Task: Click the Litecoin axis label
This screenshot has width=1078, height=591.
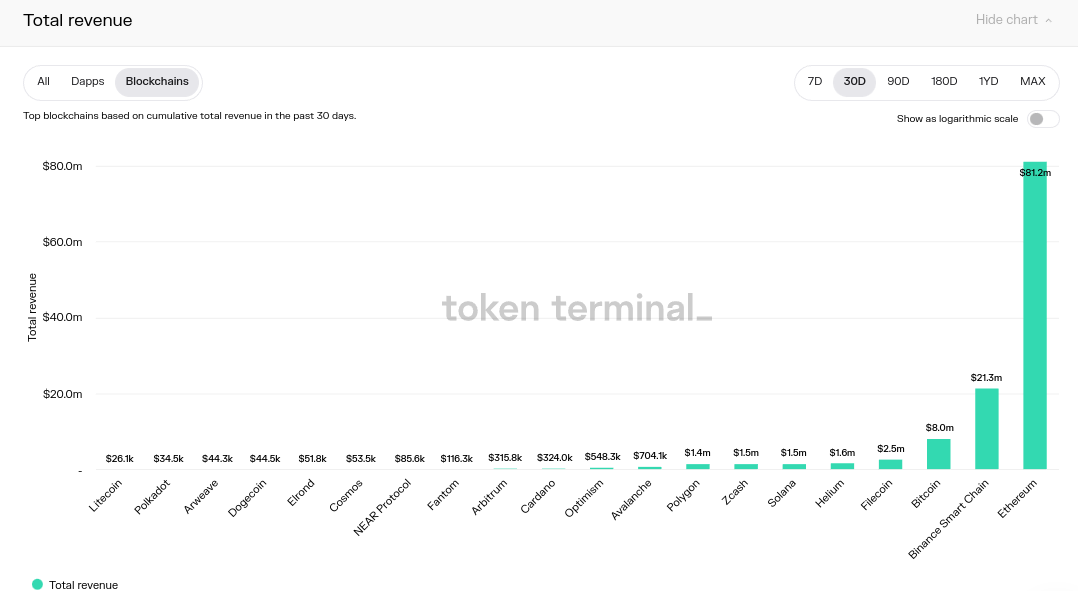Action: (105, 495)
